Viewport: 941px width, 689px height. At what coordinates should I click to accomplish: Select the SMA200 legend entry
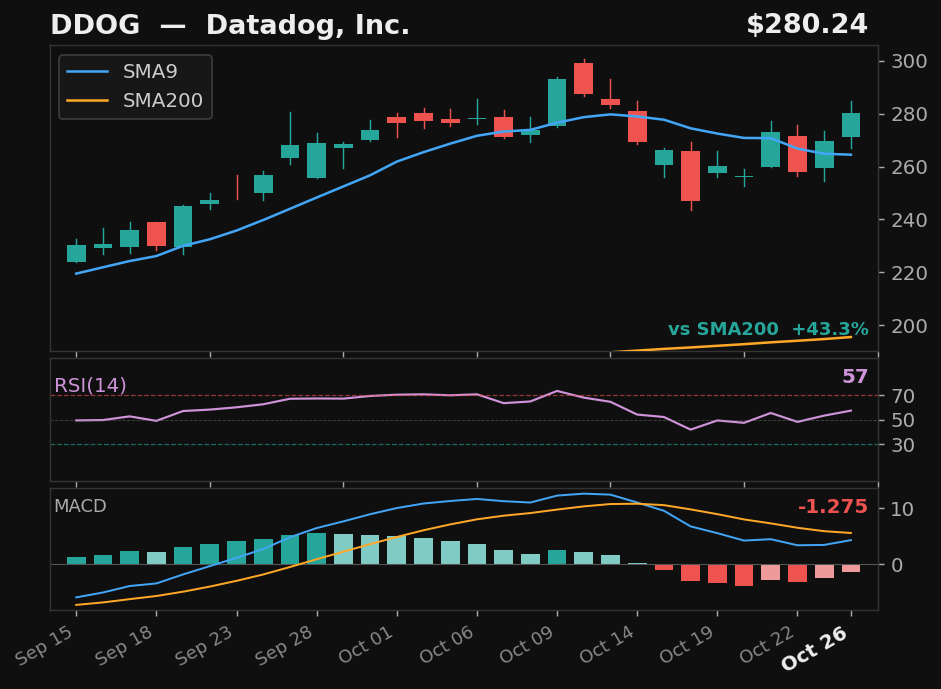pyautogui.click(x=134, y=100)
